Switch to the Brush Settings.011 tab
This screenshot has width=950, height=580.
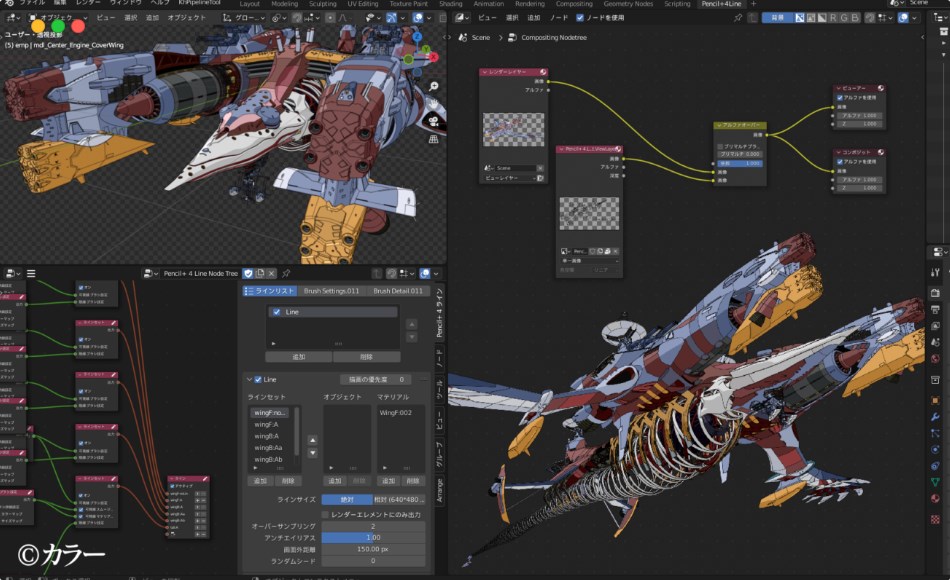[330, 290]
